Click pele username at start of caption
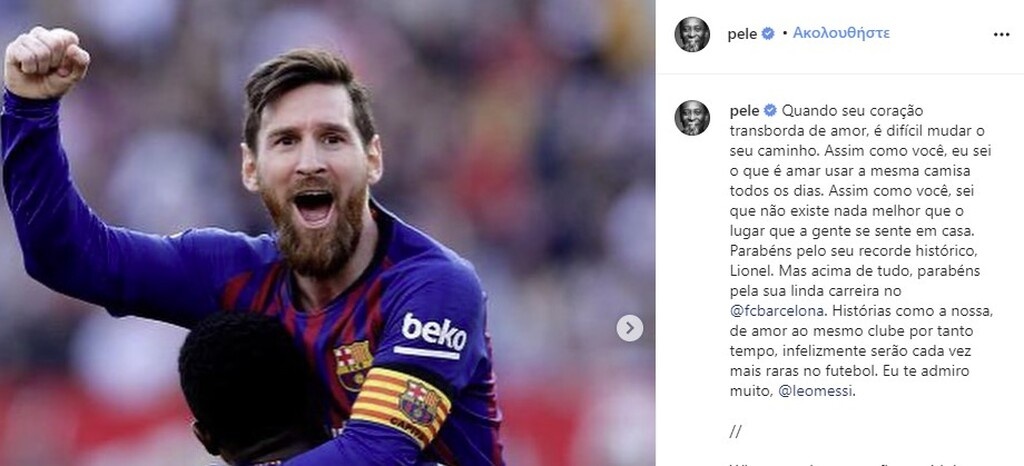The height and width of the screenshot is (466, 1024). click(x=745, y=110)
